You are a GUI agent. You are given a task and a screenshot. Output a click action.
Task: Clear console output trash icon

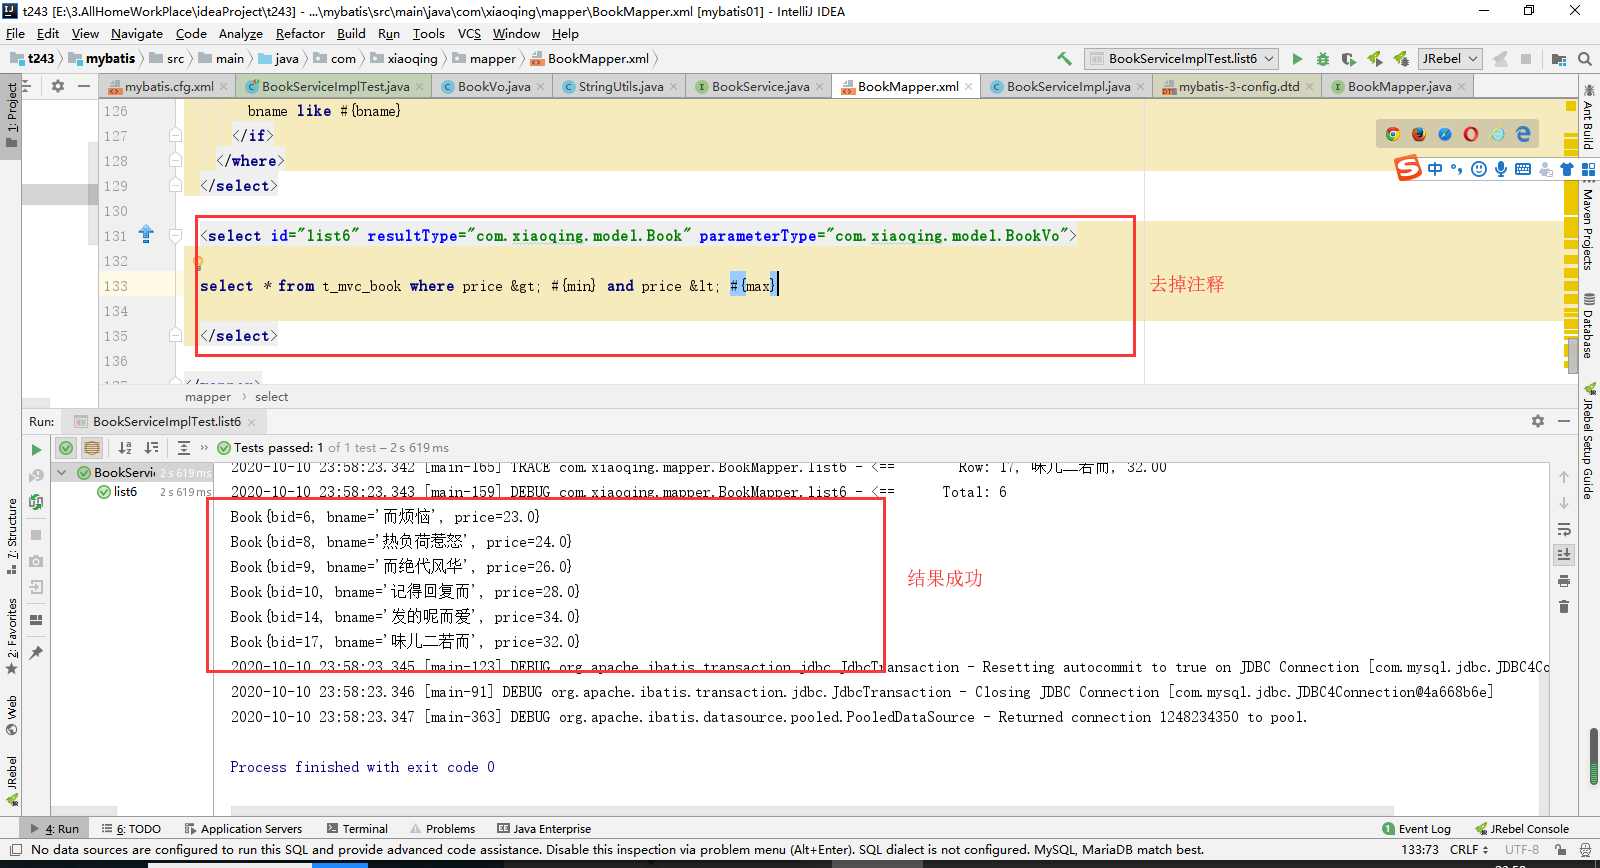(1564, 606)
